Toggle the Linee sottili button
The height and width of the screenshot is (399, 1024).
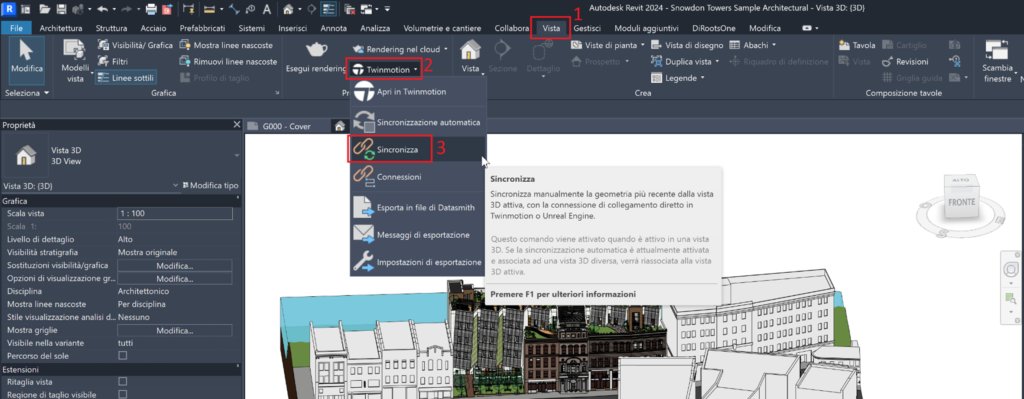pos(125,78)
